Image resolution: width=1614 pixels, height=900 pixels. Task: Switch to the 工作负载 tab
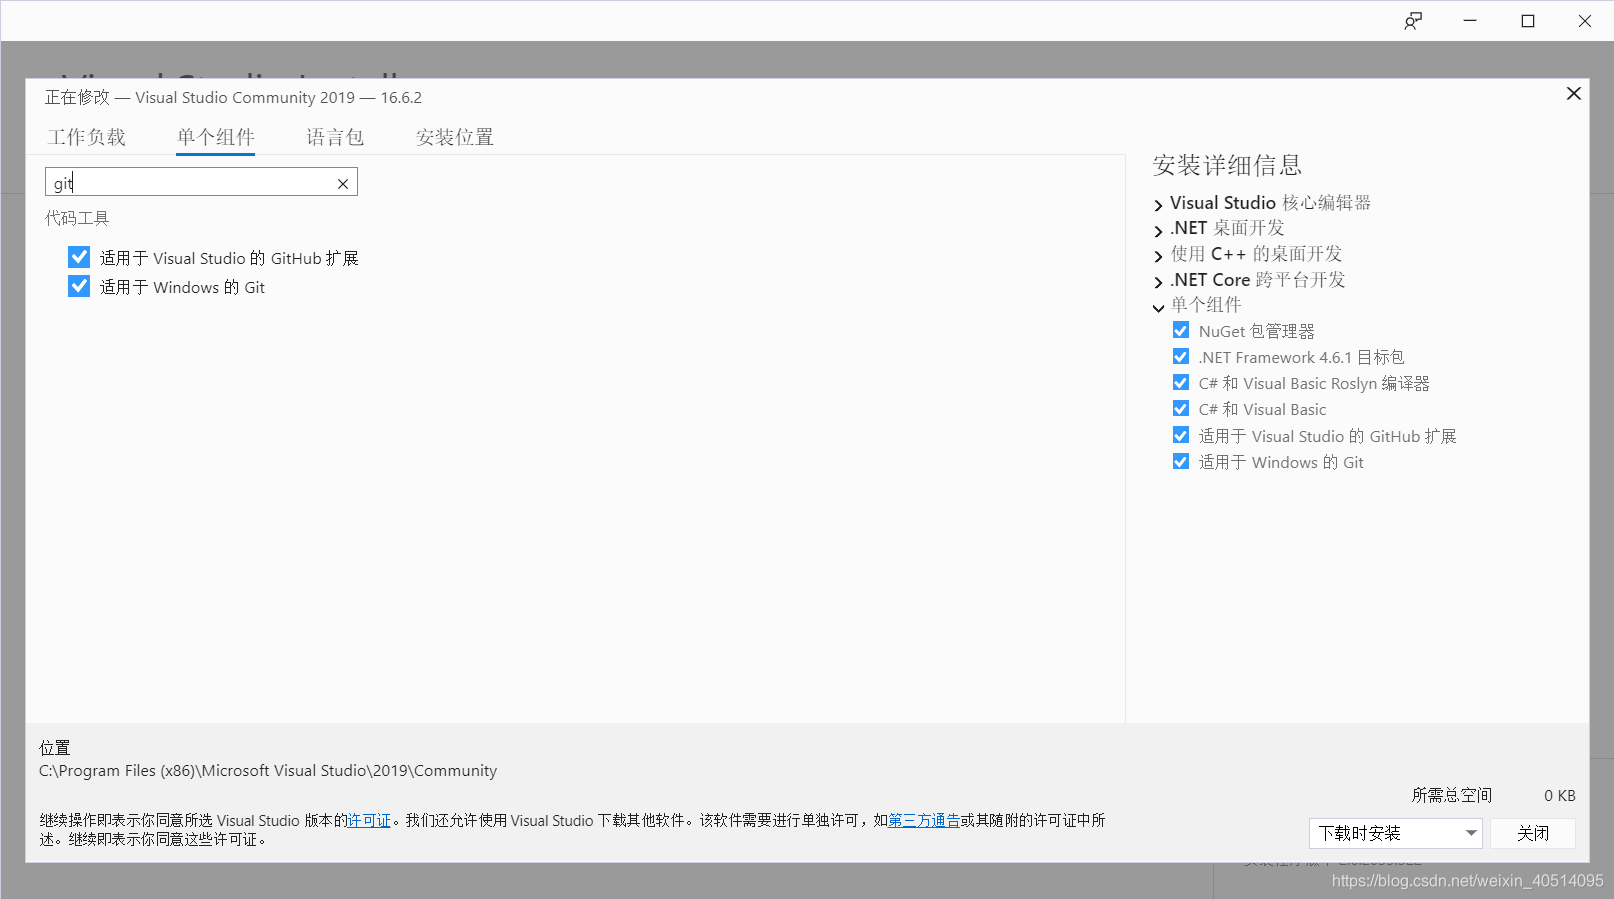click(x=87, y=137)
